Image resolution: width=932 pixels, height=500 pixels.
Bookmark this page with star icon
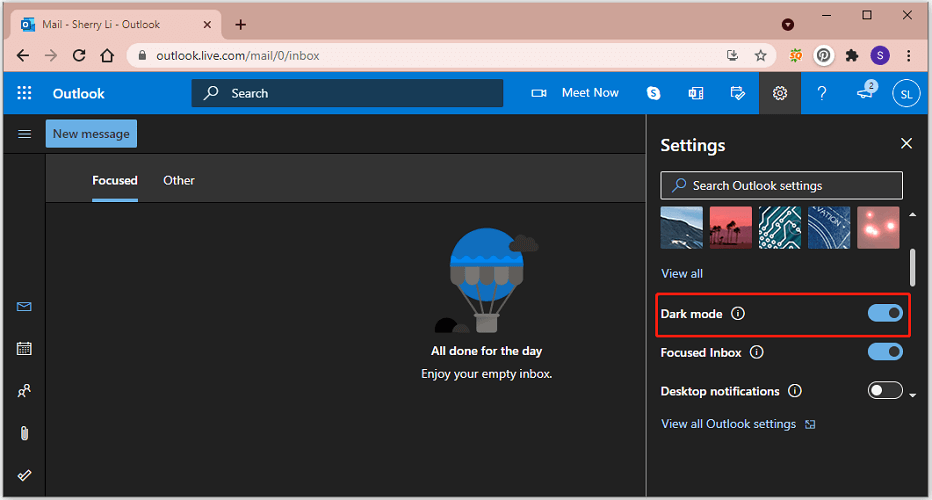point(760,55)
